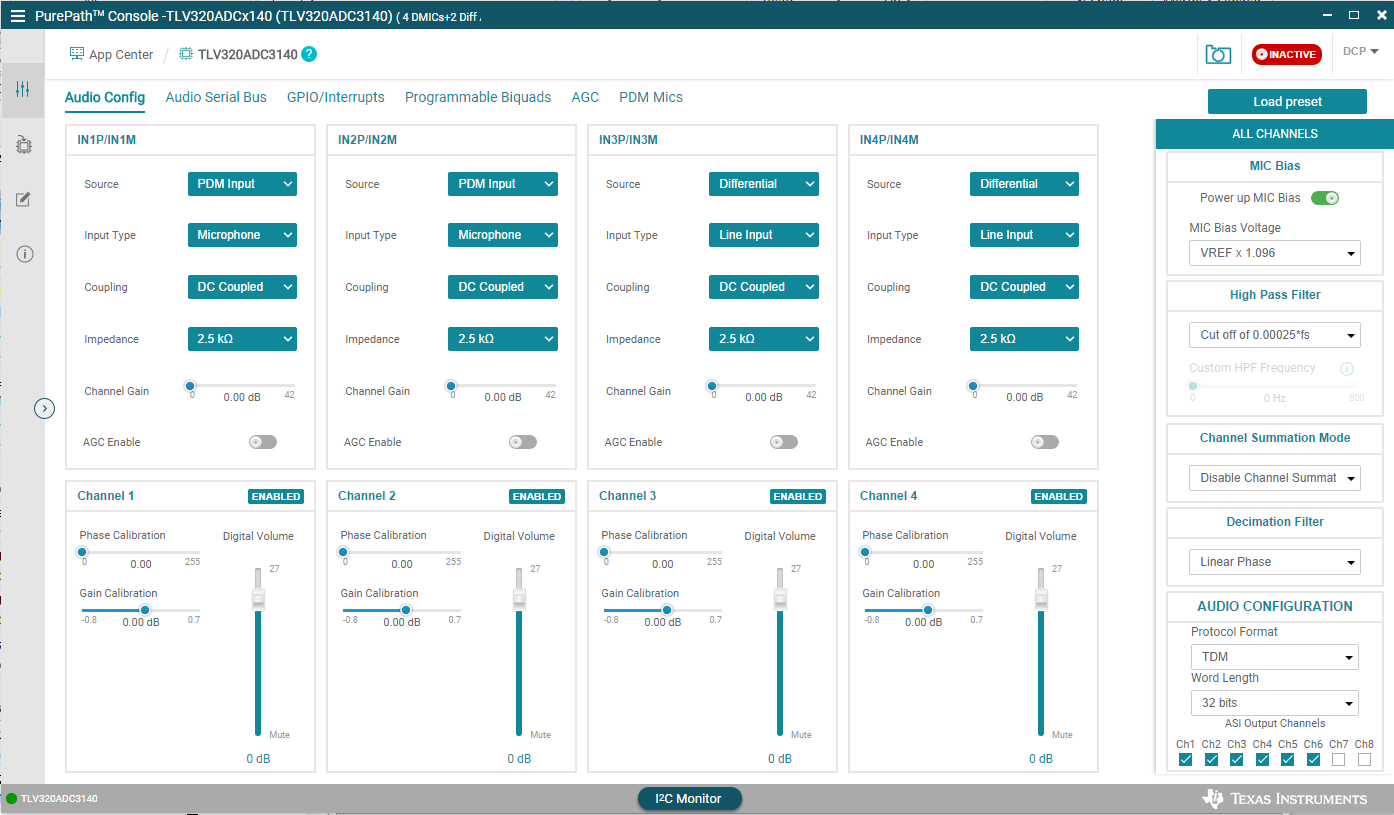Image resolution: width=1394 pixels, height=815 pixels.
Task: Uncheck the Ch1 ASI output checkbox
Action: [1186, 760]
